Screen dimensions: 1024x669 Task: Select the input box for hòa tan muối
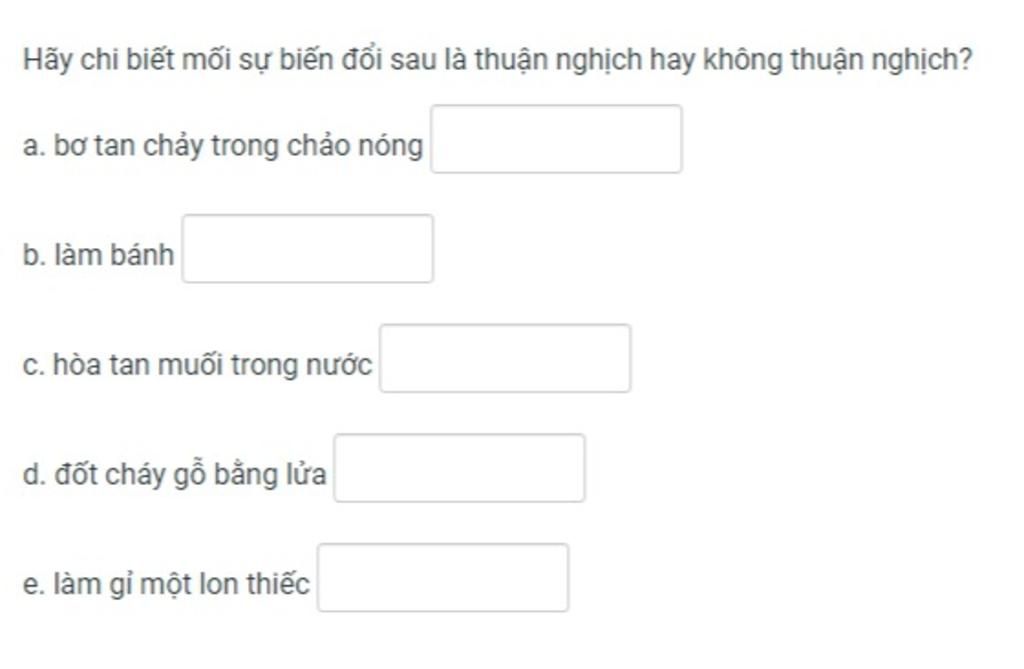coord(505,359)
